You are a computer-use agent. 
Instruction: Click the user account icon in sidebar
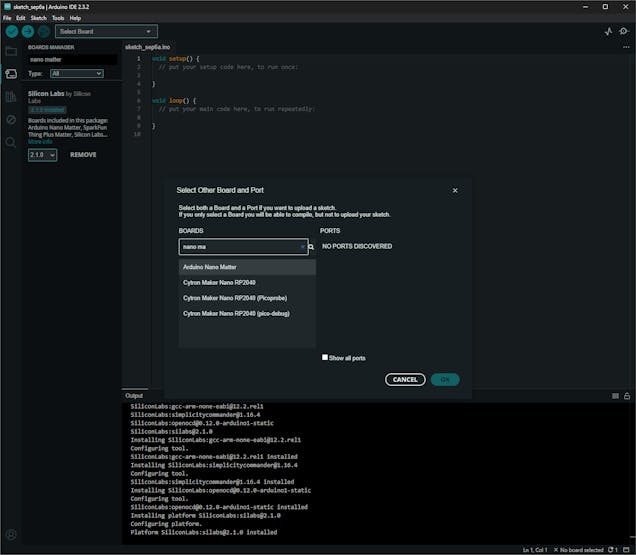point(11,535)
